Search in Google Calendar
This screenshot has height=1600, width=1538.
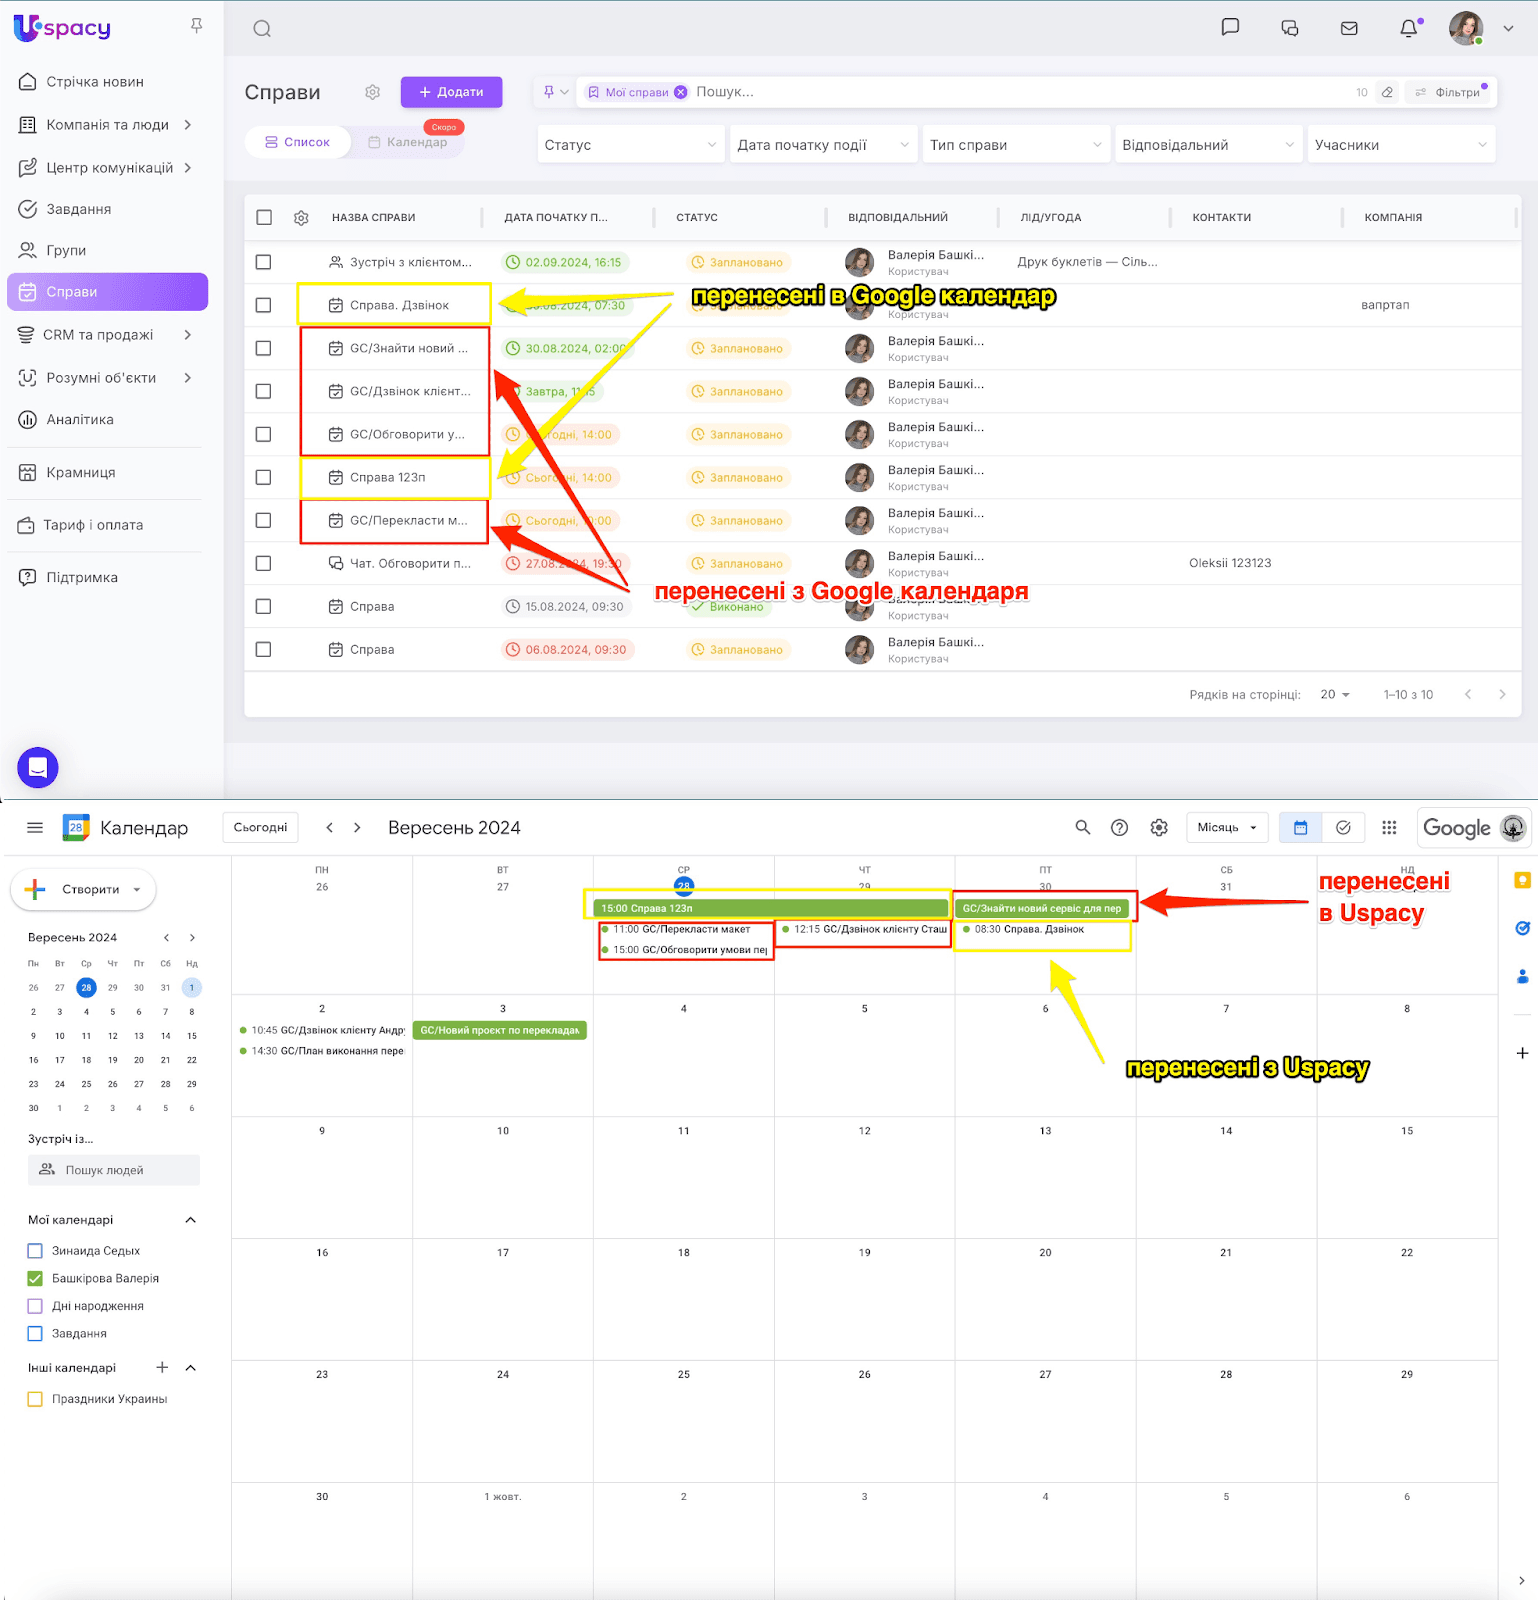point(1082,828)
